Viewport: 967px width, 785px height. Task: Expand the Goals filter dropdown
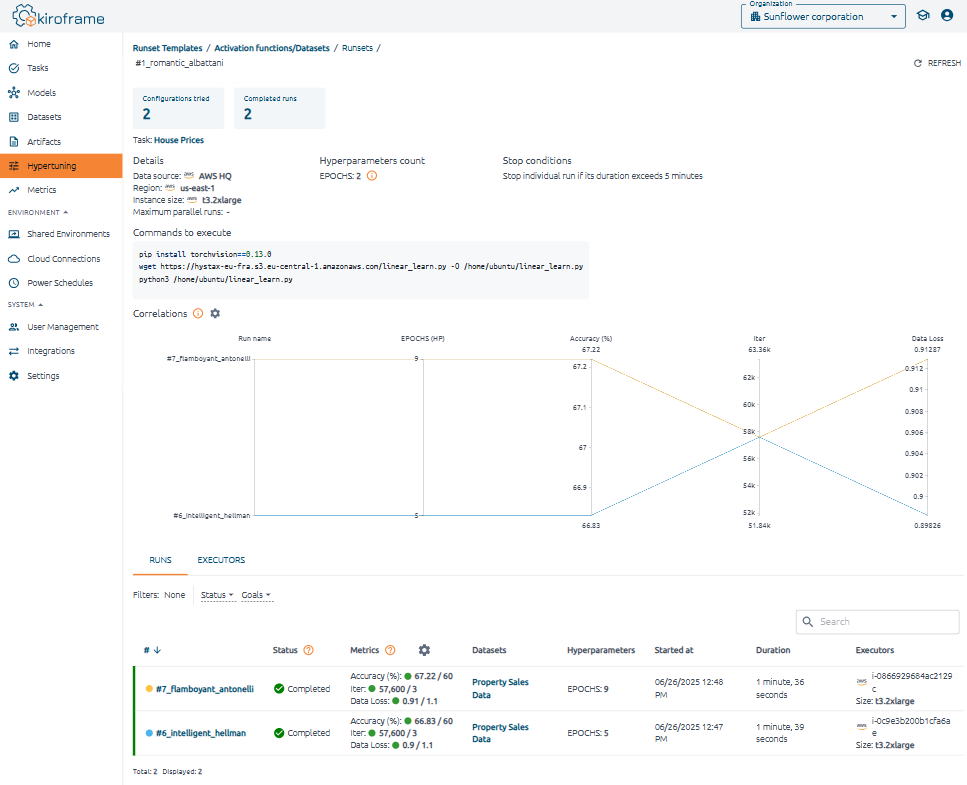click(256, 595)
